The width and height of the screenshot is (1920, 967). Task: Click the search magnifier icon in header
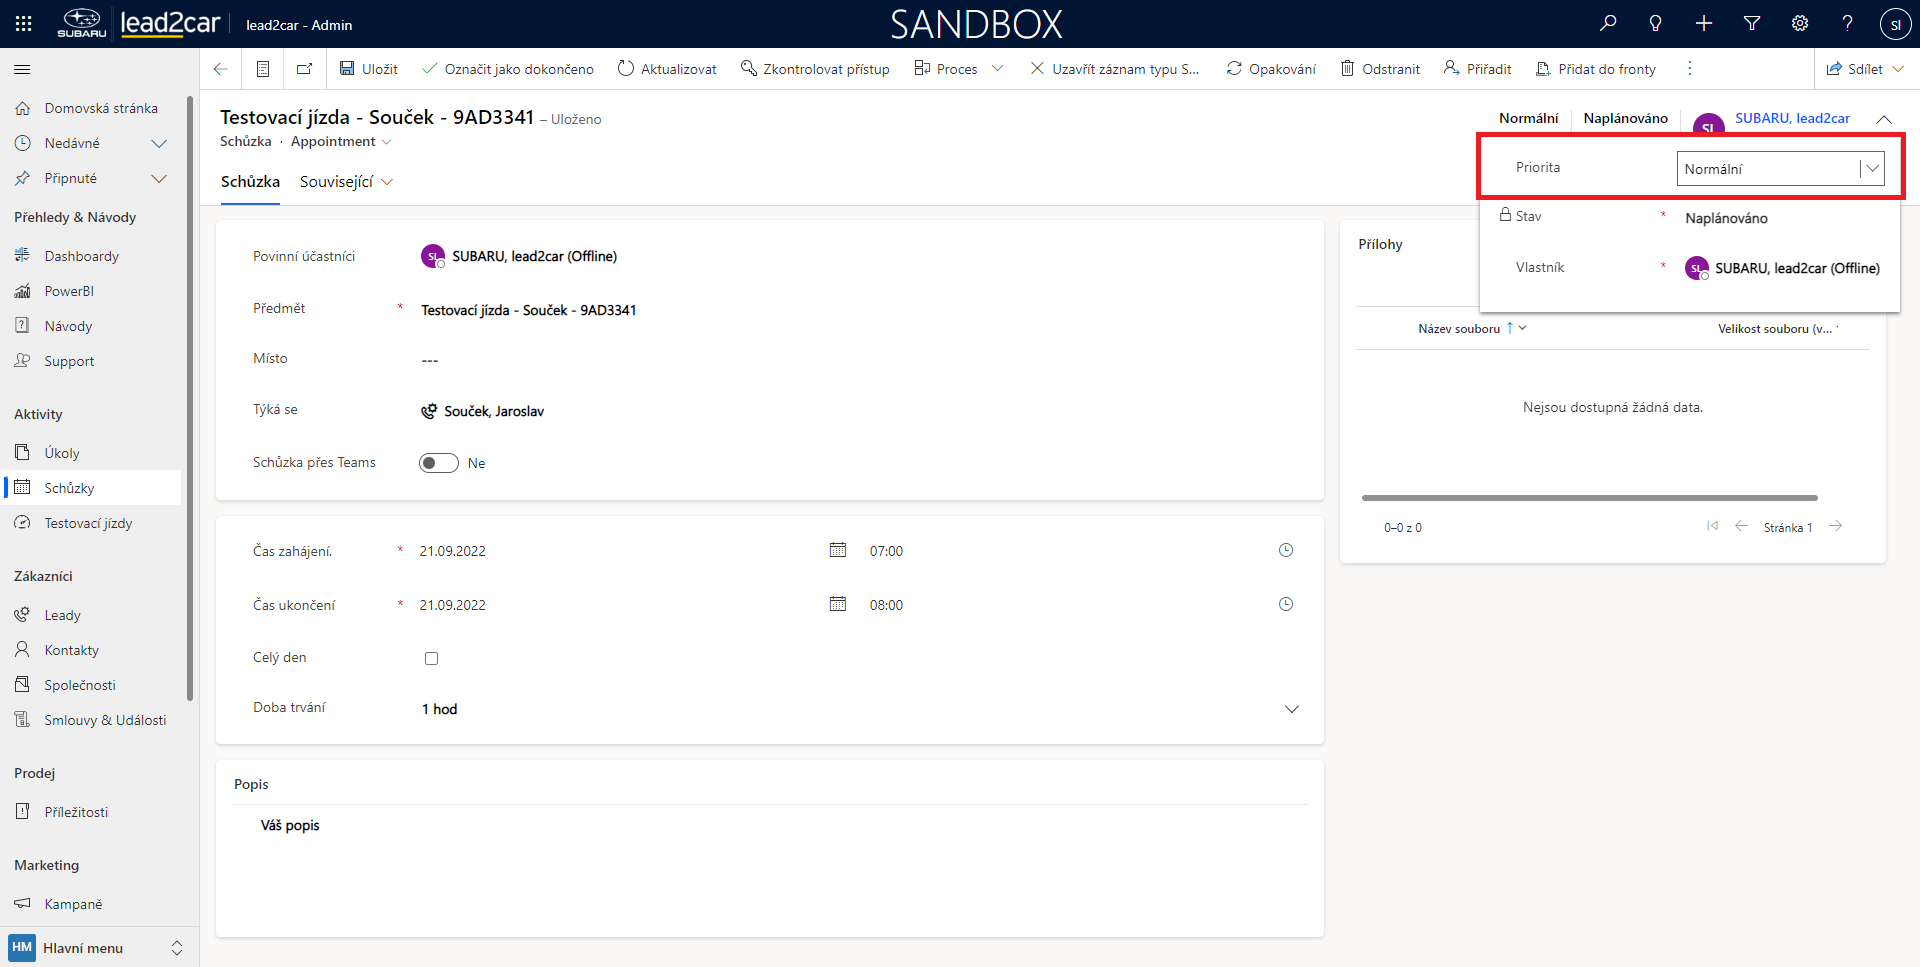(x=1608, y=23)
